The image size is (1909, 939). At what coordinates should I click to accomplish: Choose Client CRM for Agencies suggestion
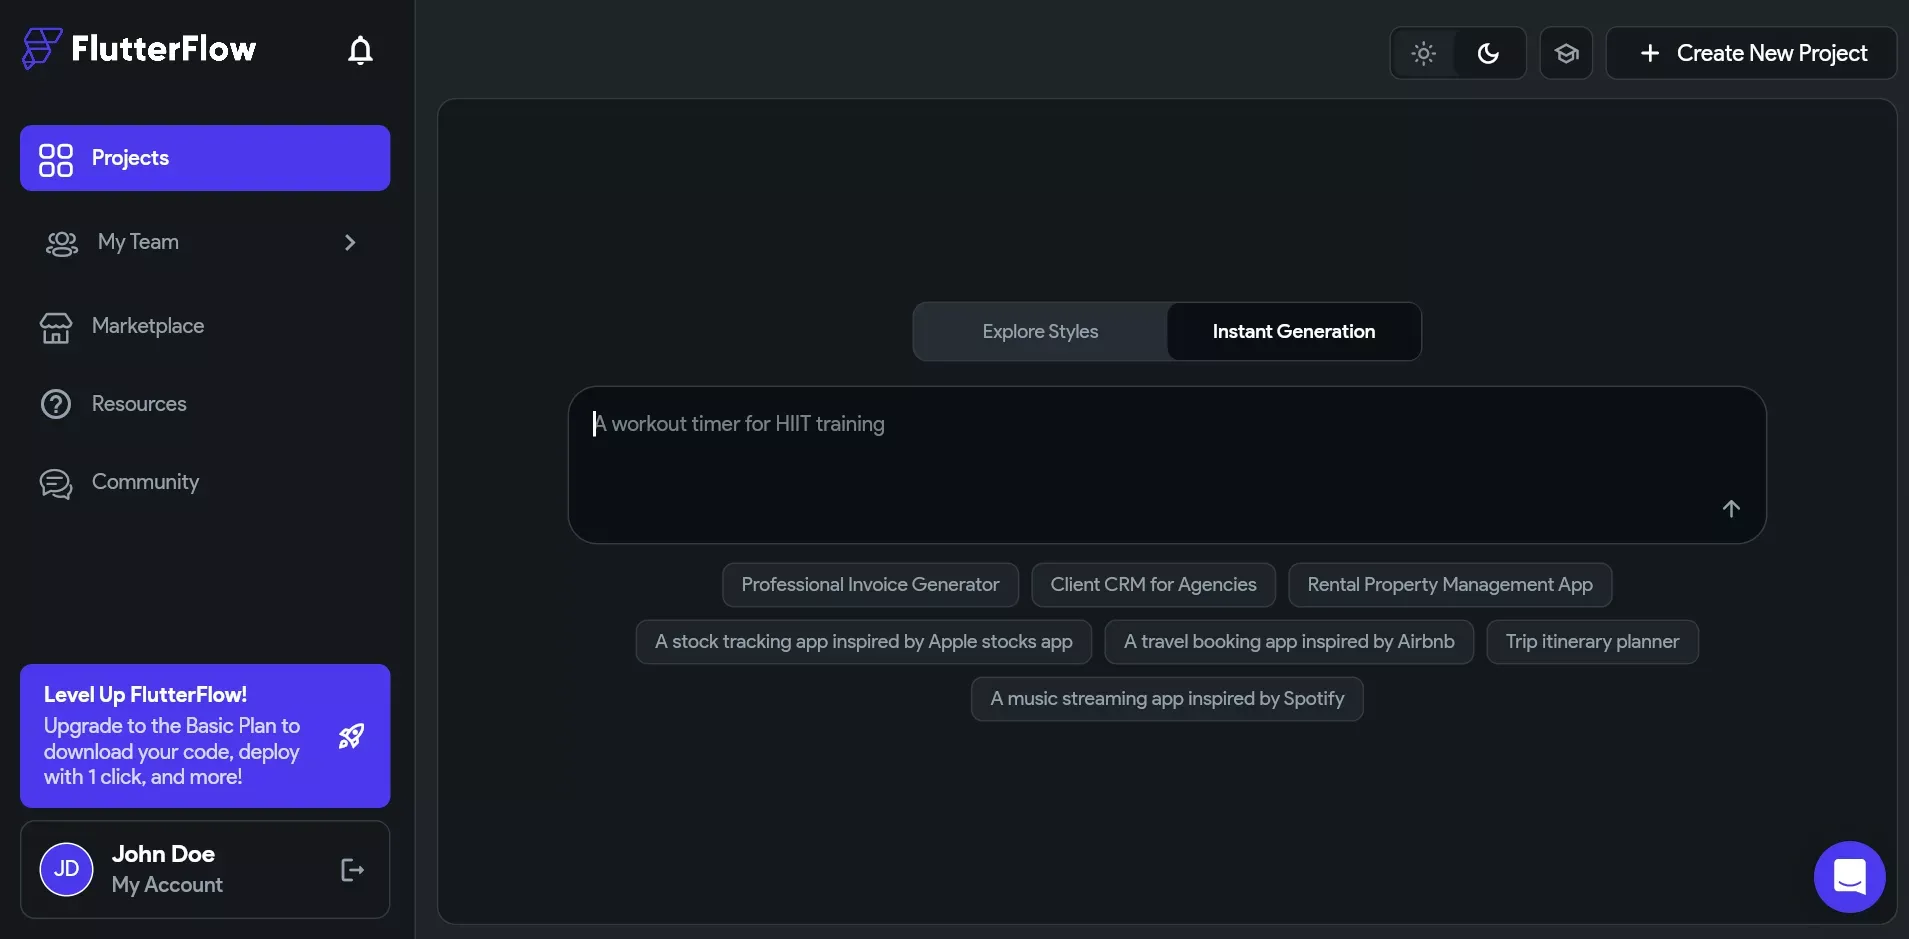point(1153,585)
